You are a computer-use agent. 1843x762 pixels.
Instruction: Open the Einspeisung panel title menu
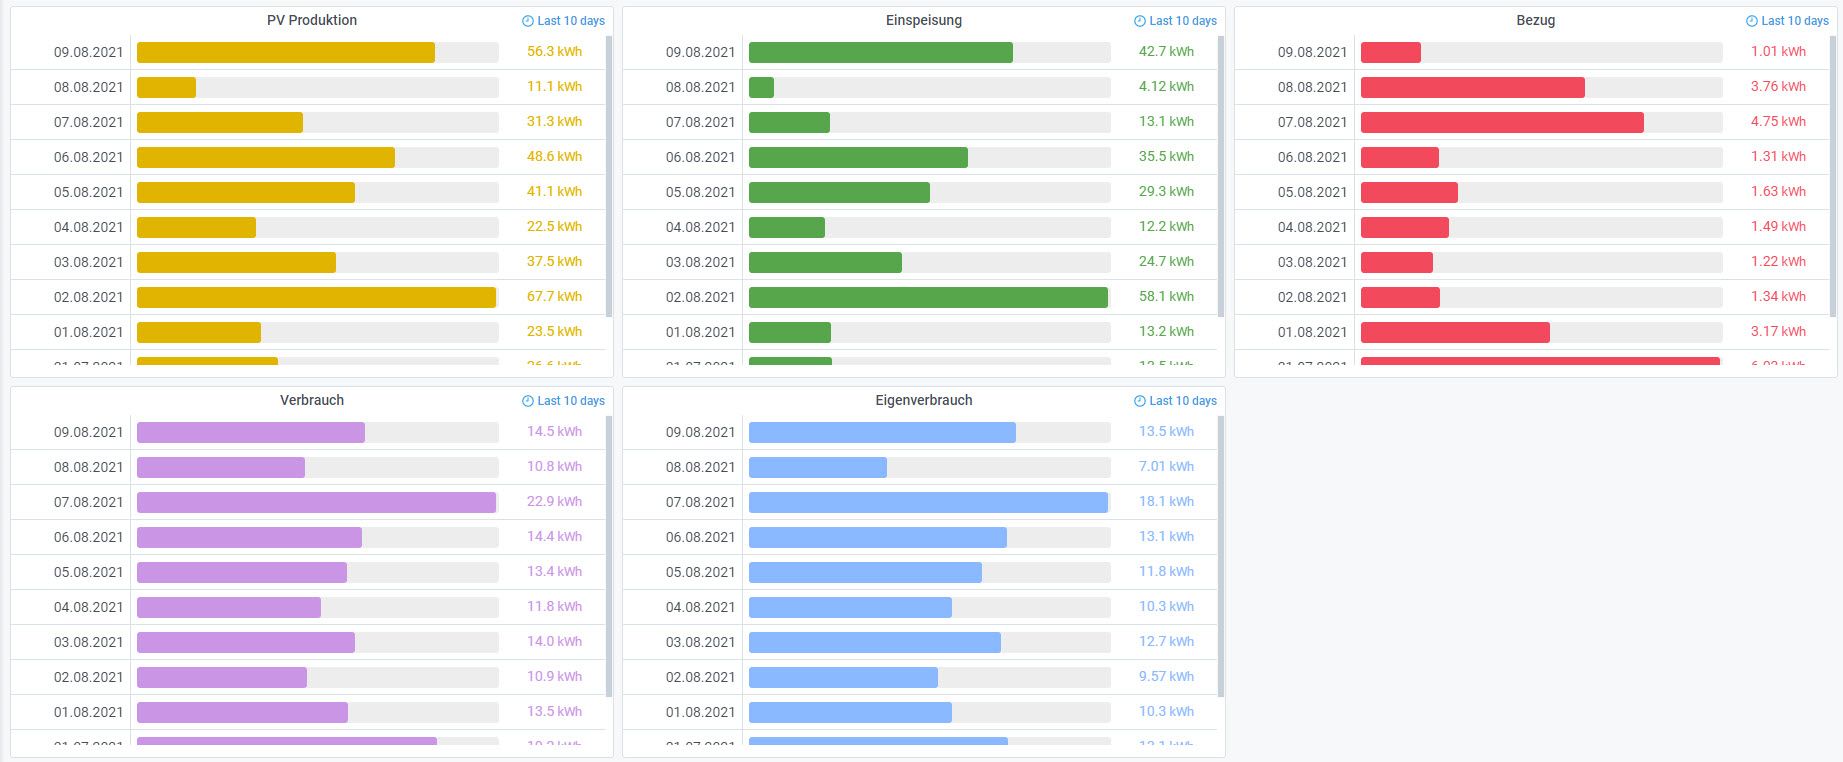point(924,20)
